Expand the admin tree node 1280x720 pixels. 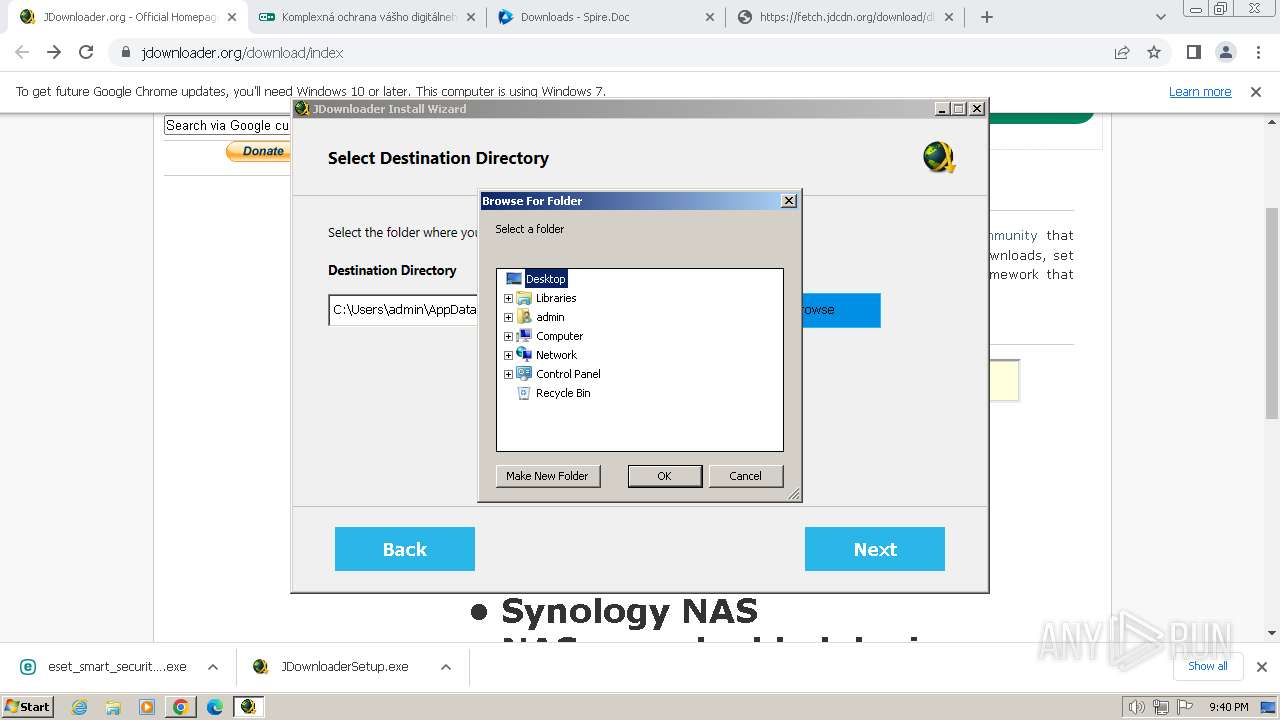[x=508, y=317]
